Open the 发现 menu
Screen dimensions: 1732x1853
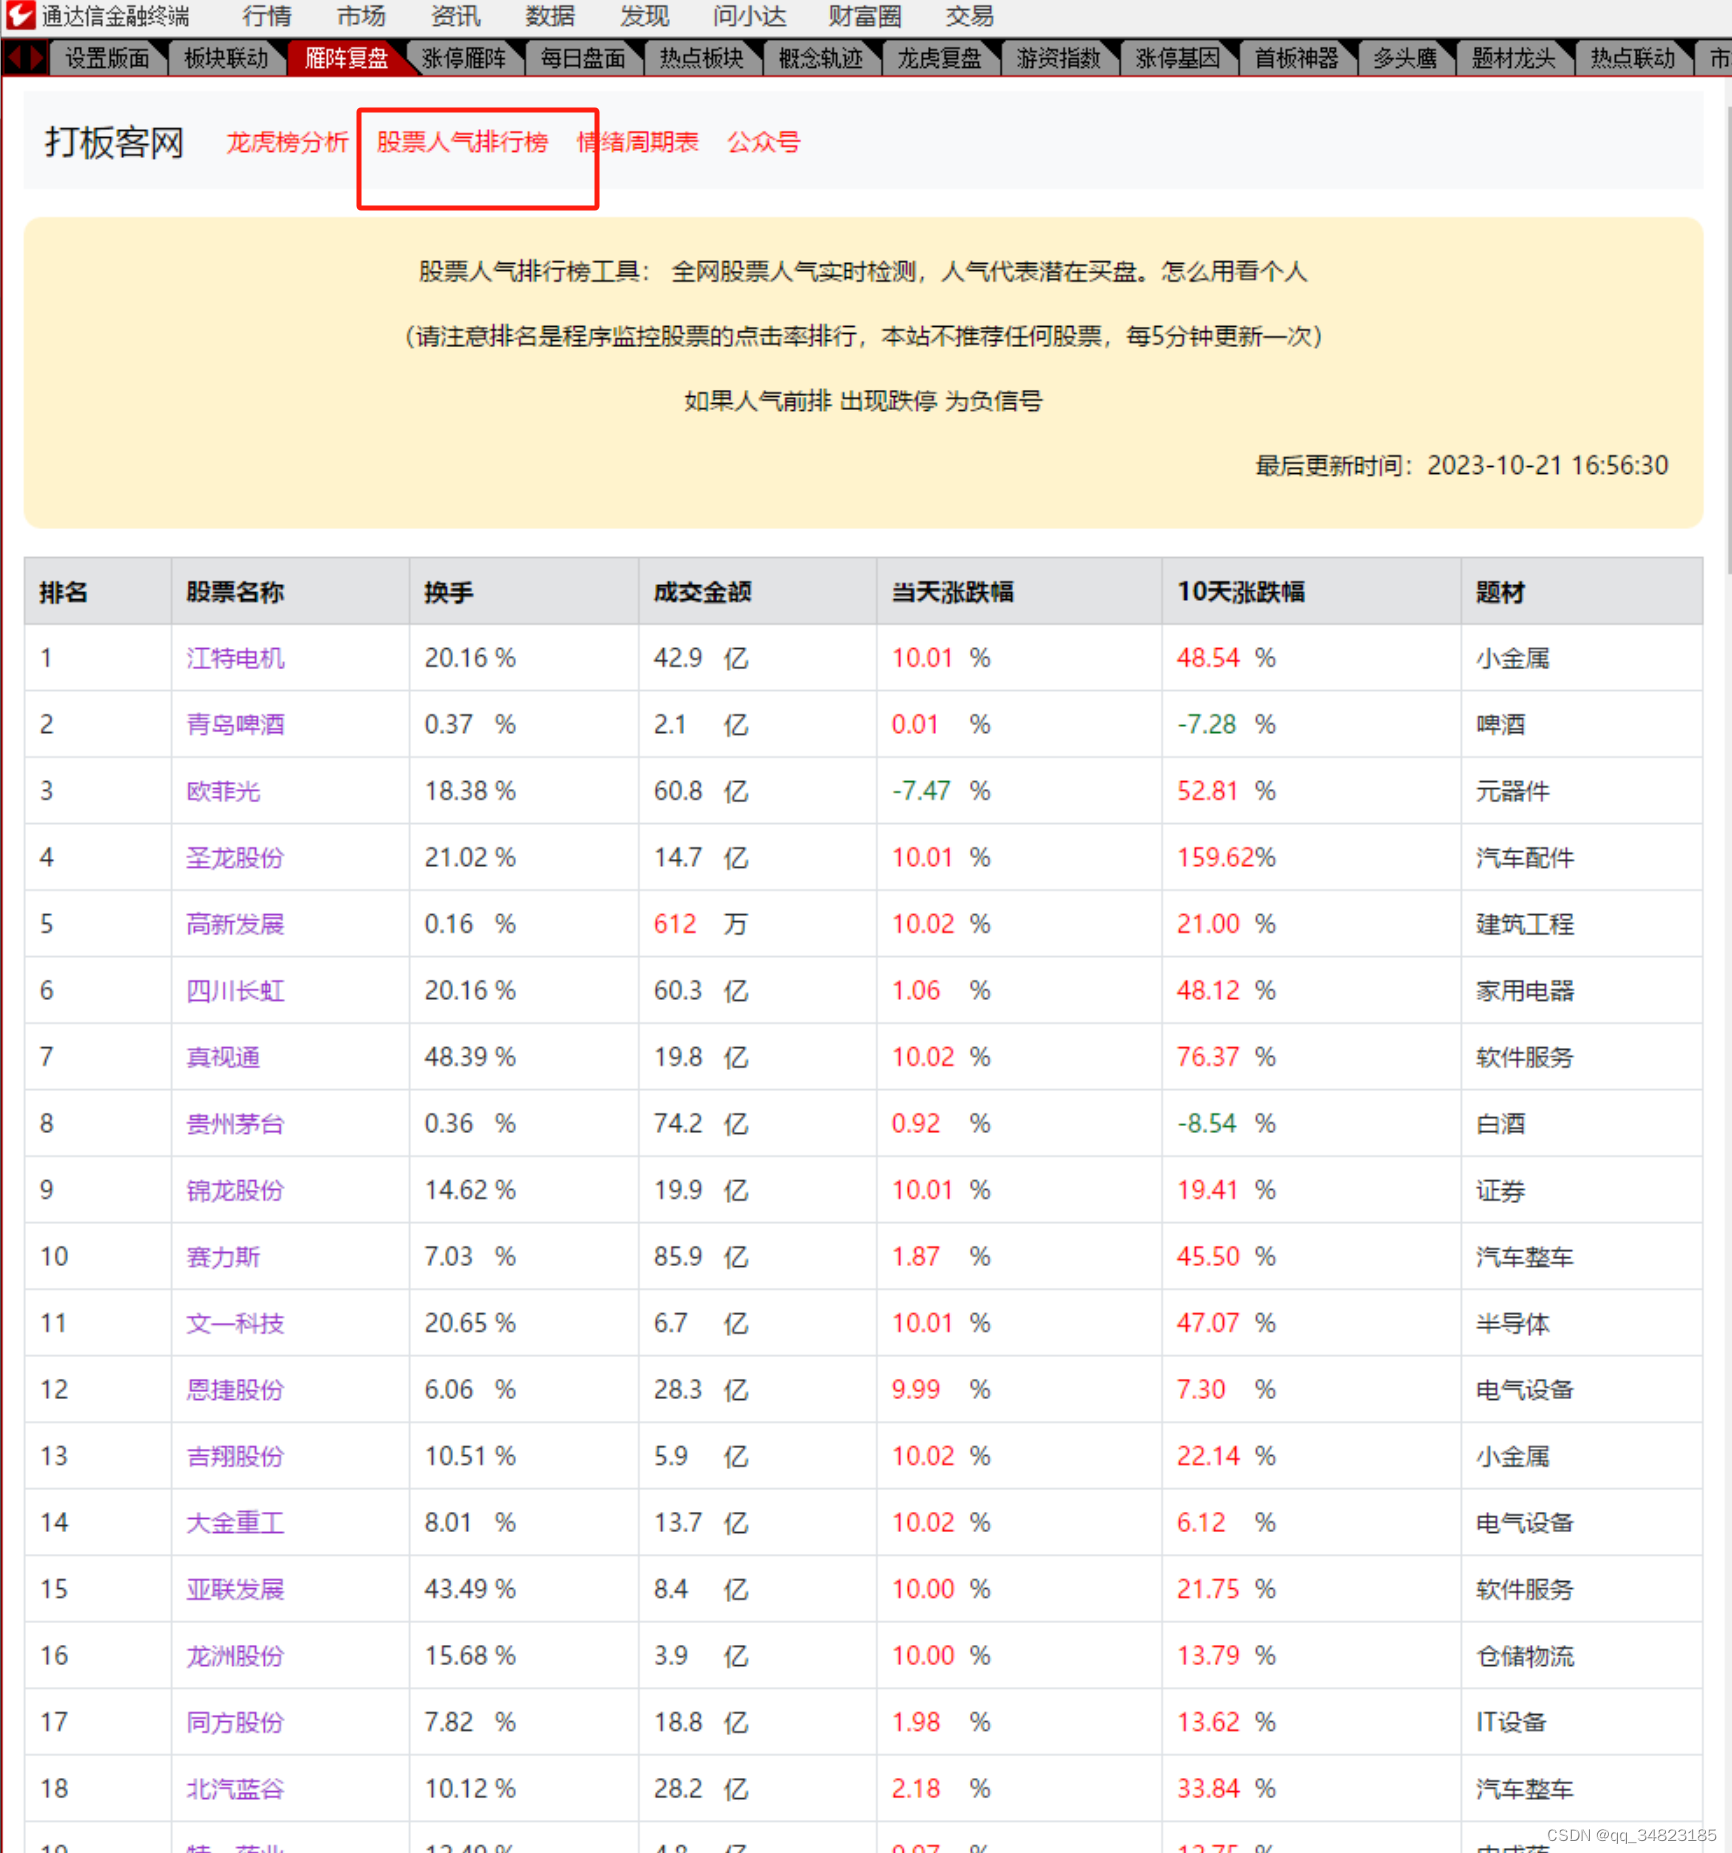coord(643,16)
